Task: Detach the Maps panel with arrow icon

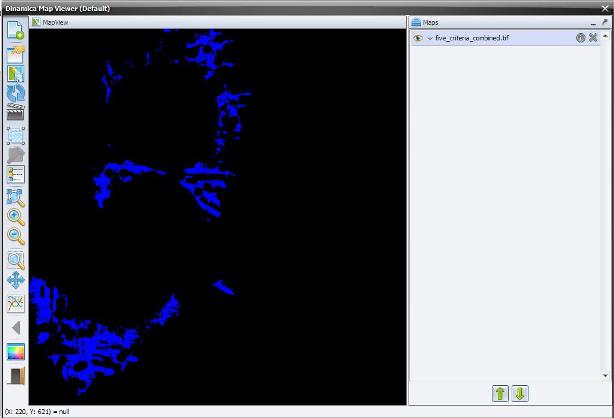Action: 605,23
